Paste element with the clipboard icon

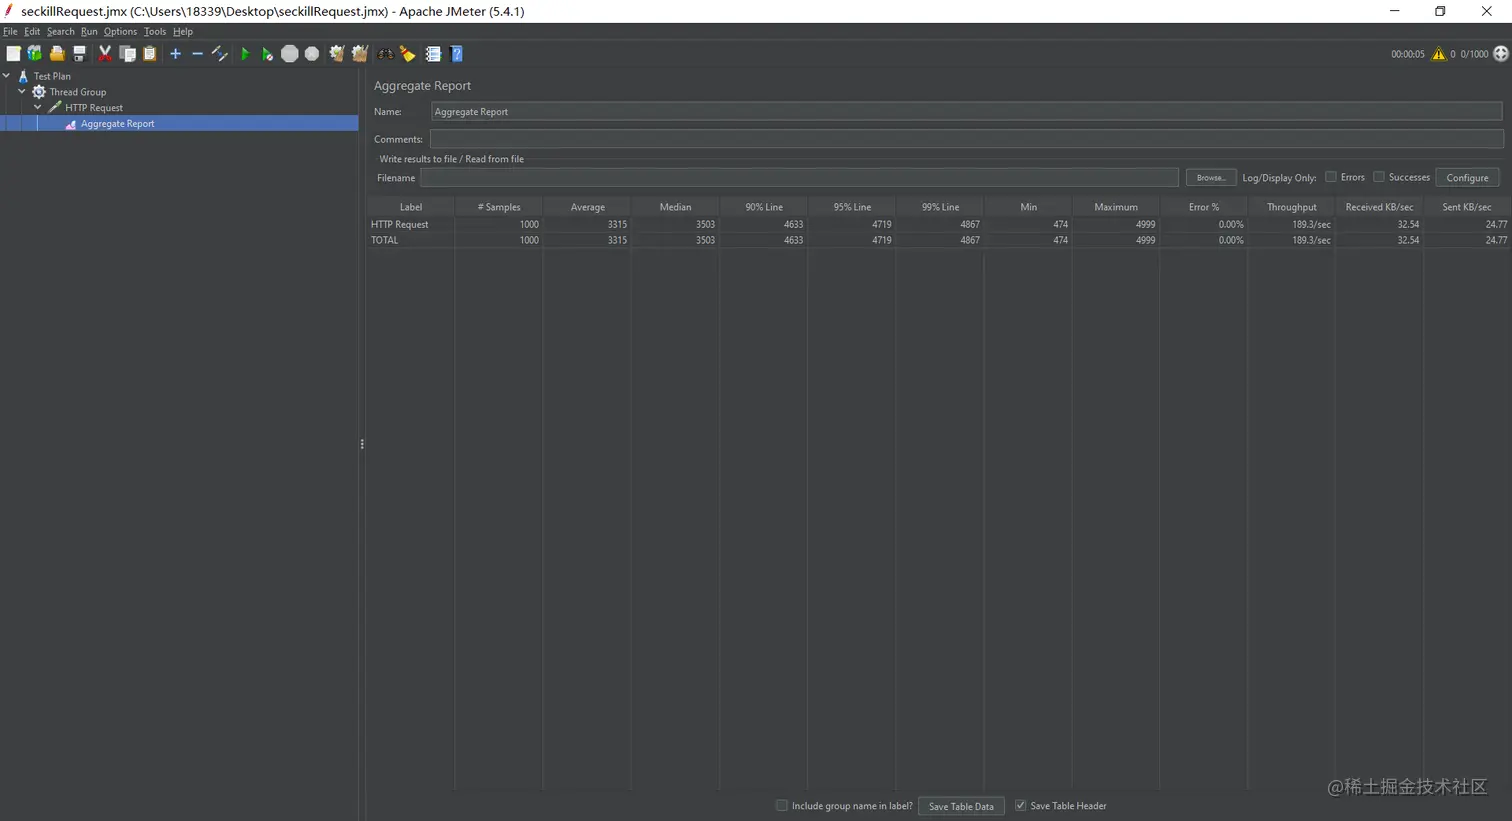pyautogui.click(x=149, y=54)
